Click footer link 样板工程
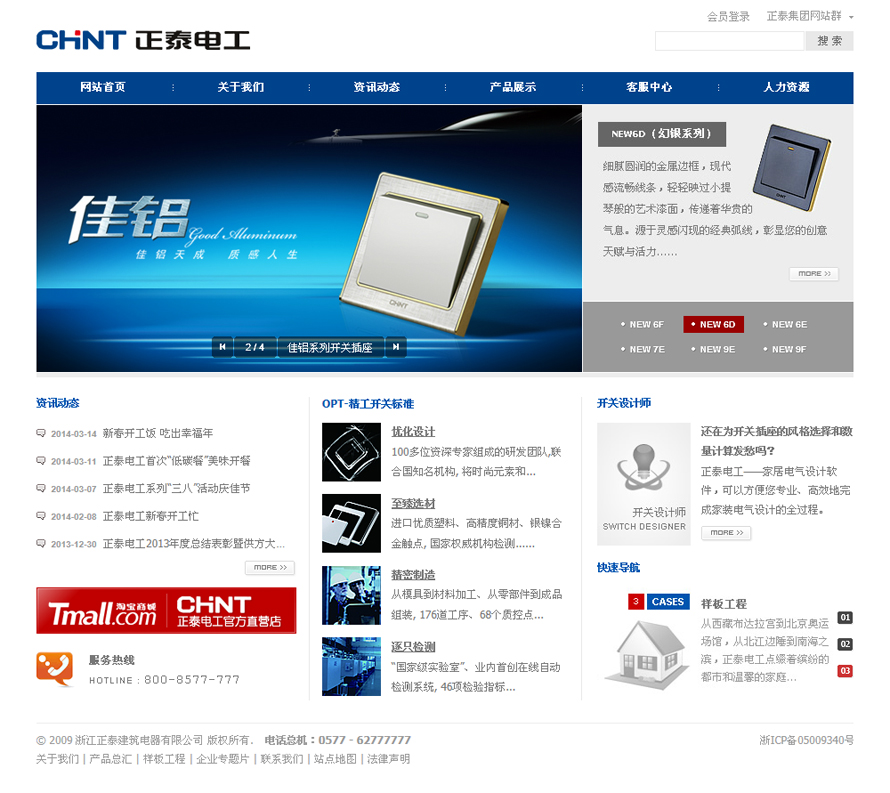890x793 pixels. [164, 759]
